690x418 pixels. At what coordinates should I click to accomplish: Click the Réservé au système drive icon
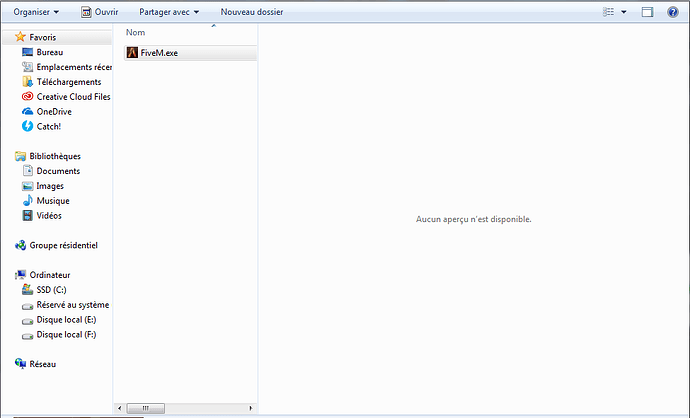27,306
